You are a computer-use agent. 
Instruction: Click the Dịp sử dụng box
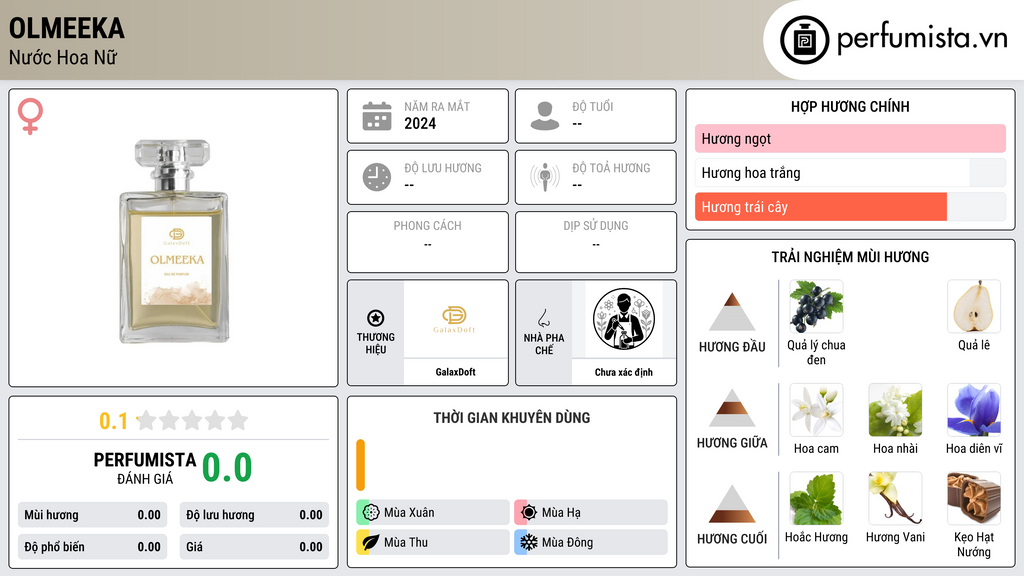click(x=596, y=242)
